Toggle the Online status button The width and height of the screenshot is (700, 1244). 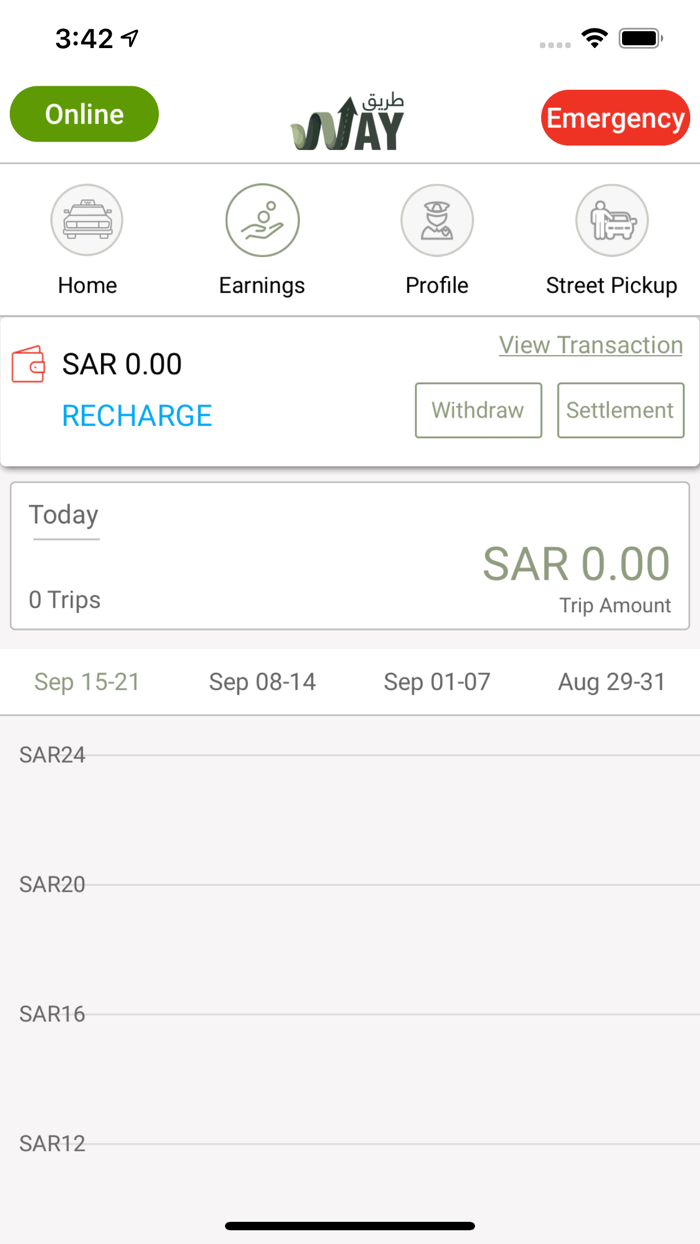click(x=84, y=114)
